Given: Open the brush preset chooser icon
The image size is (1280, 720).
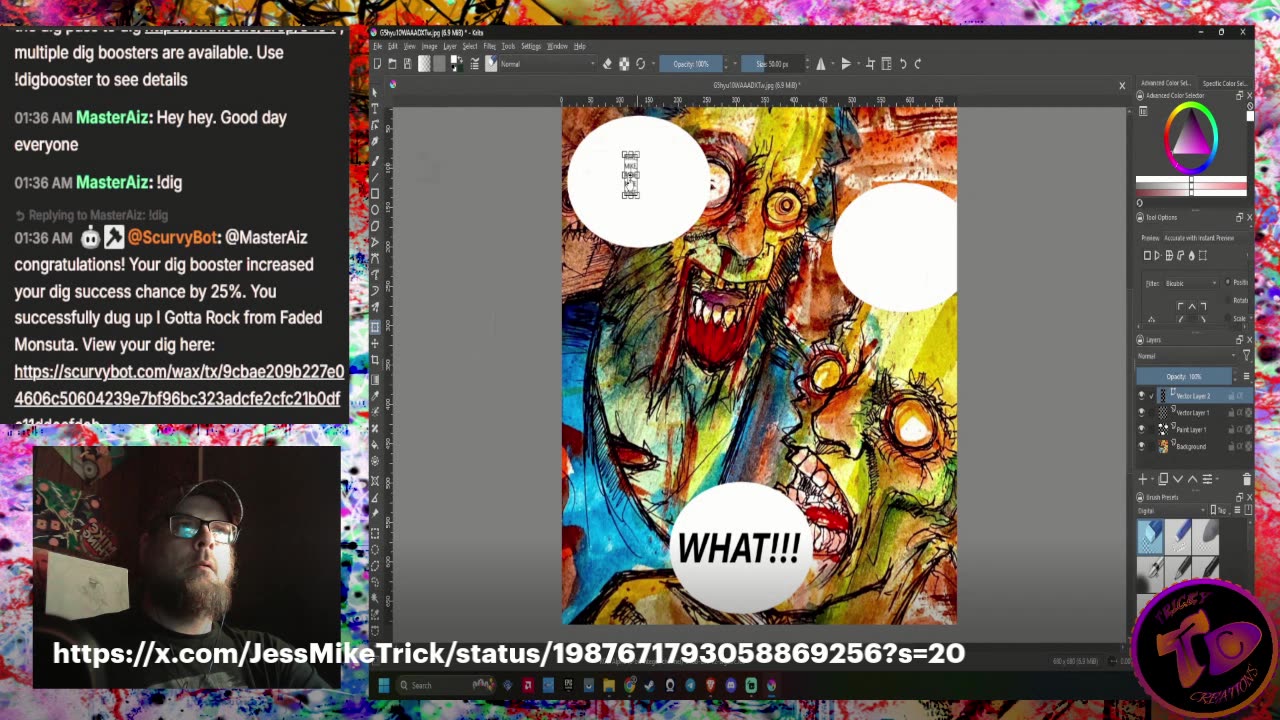Looking at the screenshot, I should pos(491,64).
